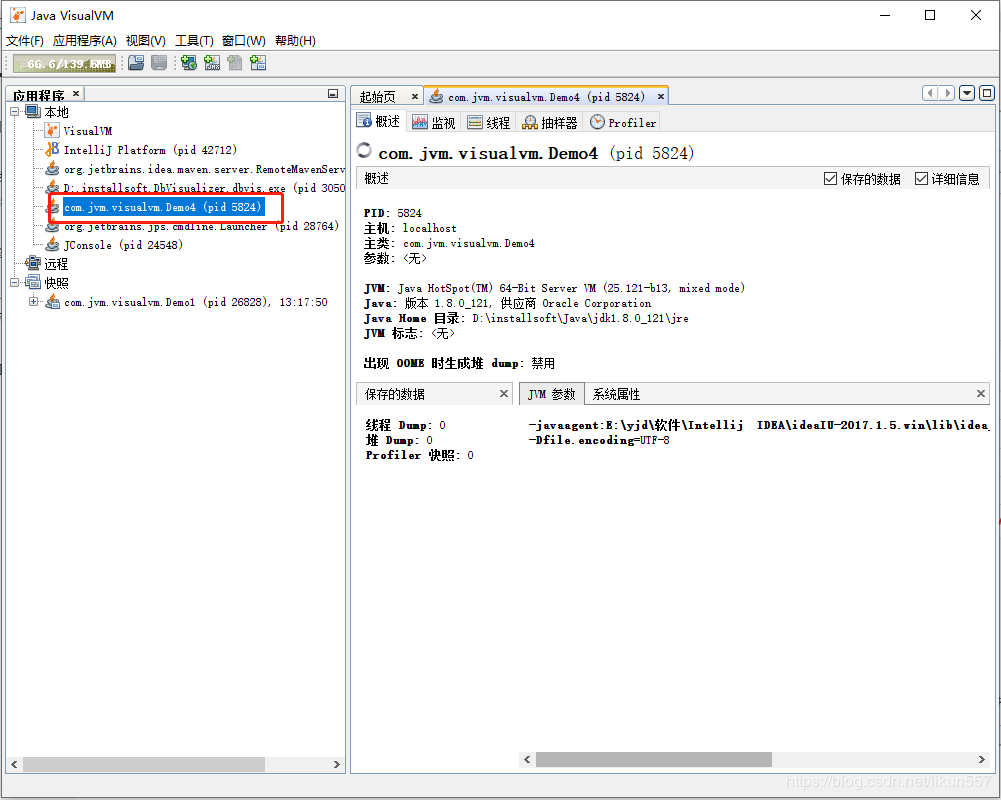Select com.jvm.visualvm.Demo4 (pid 5824) in tree
Viewport: 1001px width, 800px height.
click(163, 207)
